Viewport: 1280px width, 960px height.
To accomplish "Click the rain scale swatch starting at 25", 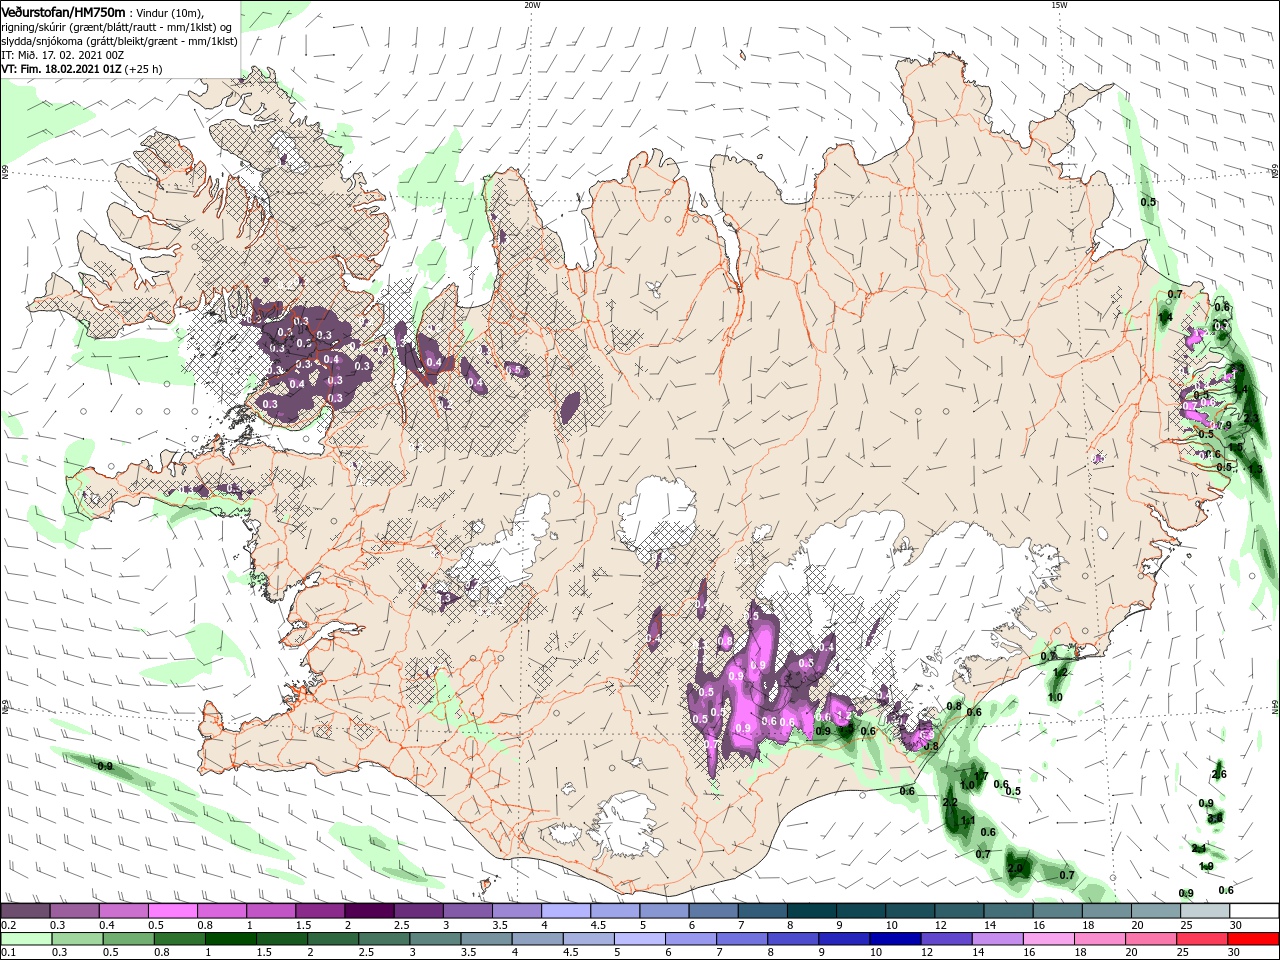I will [1201, 939].
